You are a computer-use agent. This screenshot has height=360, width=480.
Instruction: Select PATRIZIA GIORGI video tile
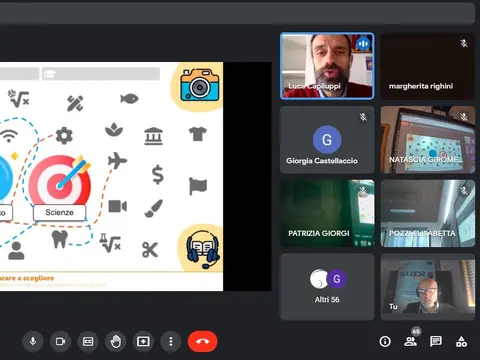(x=327, y=213)
